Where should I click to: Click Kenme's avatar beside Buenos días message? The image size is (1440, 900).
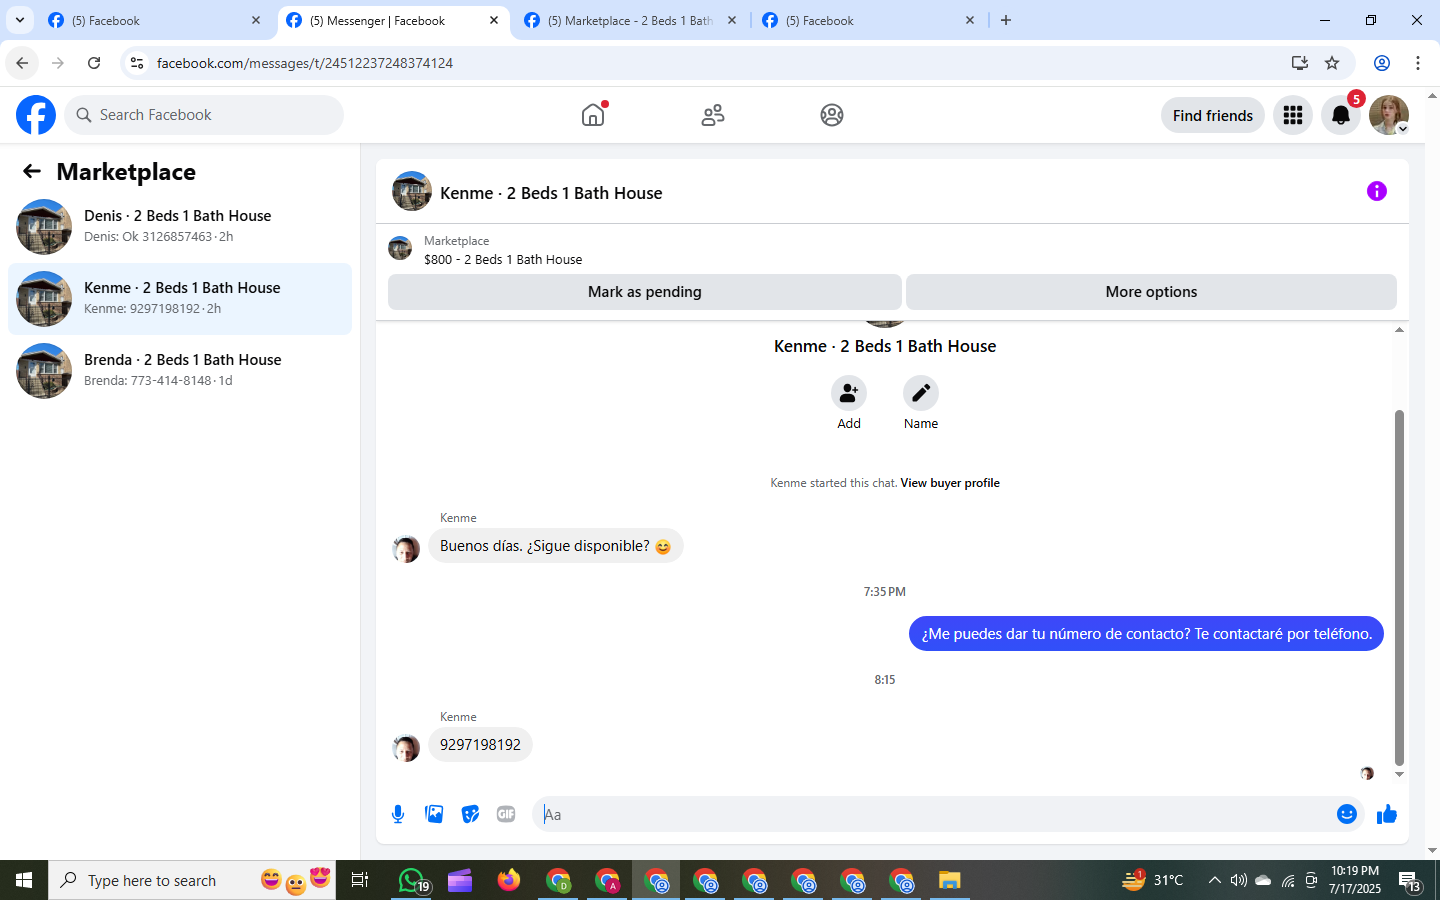pyautogui.click(x=406, y=549)
